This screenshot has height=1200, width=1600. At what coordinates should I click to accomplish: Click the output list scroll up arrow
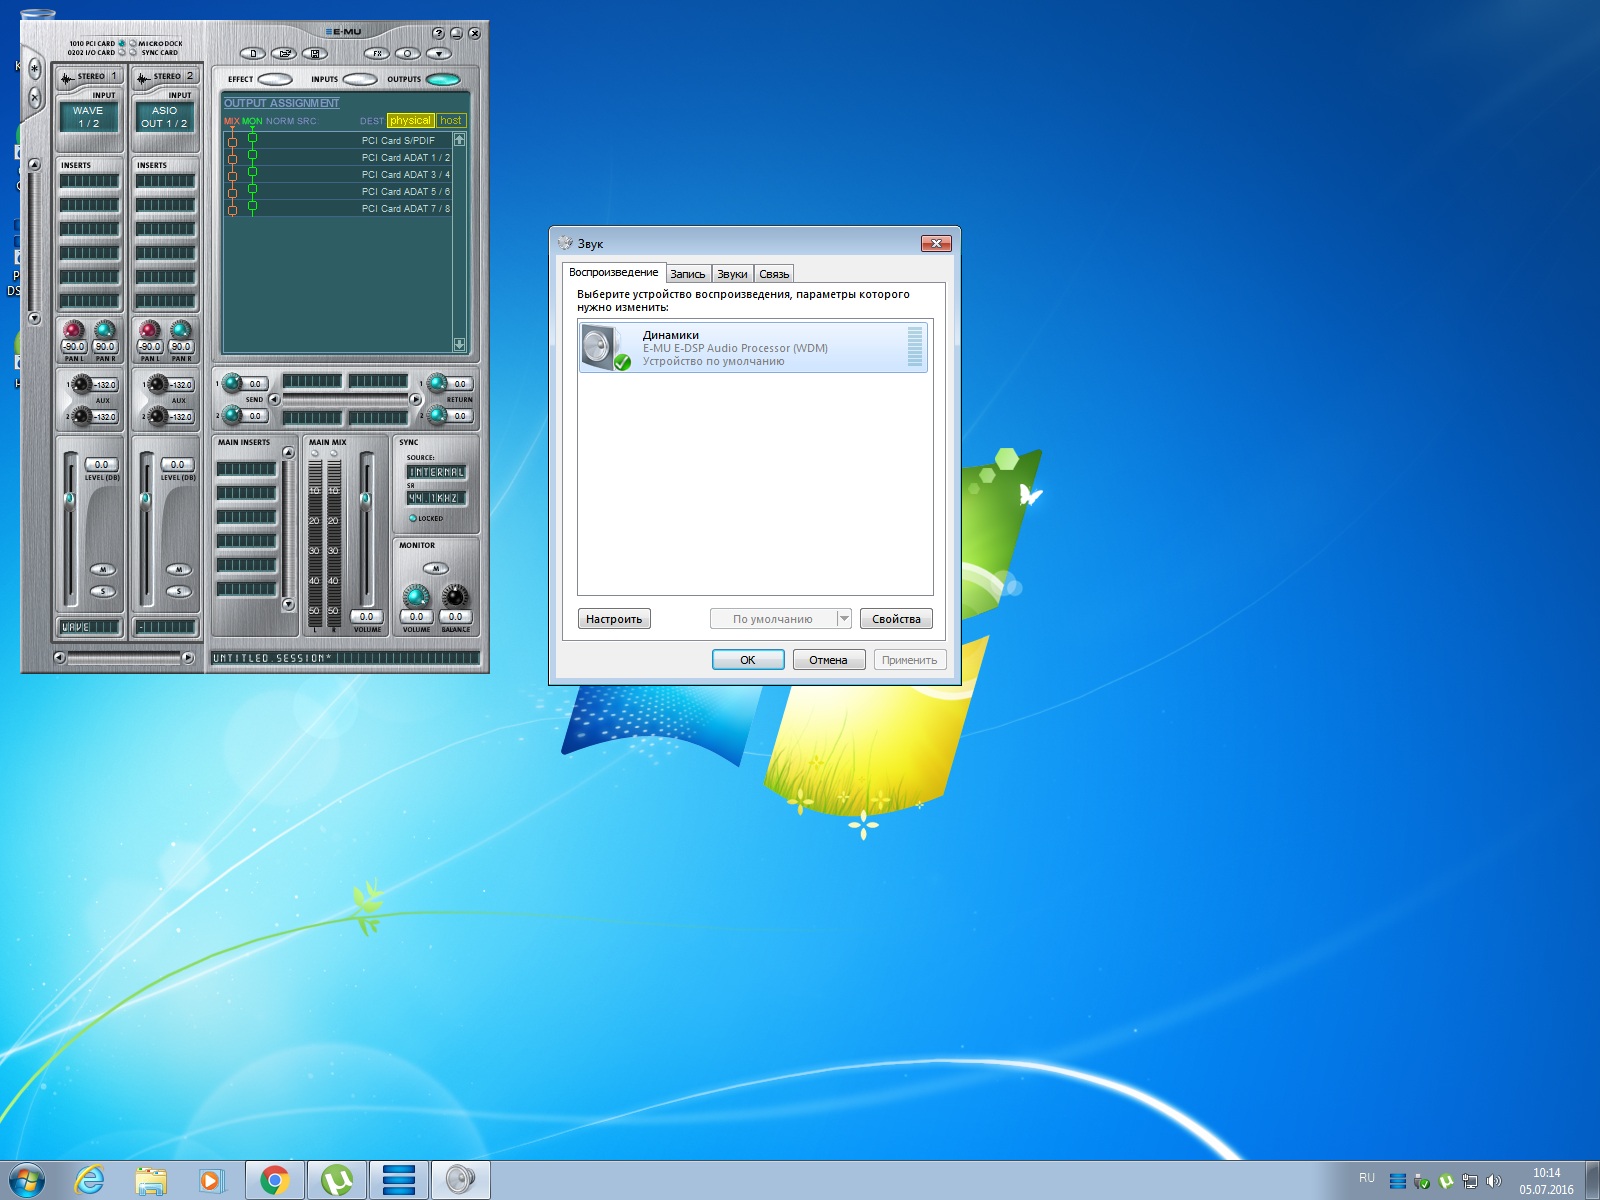click(x=459, y=140)
